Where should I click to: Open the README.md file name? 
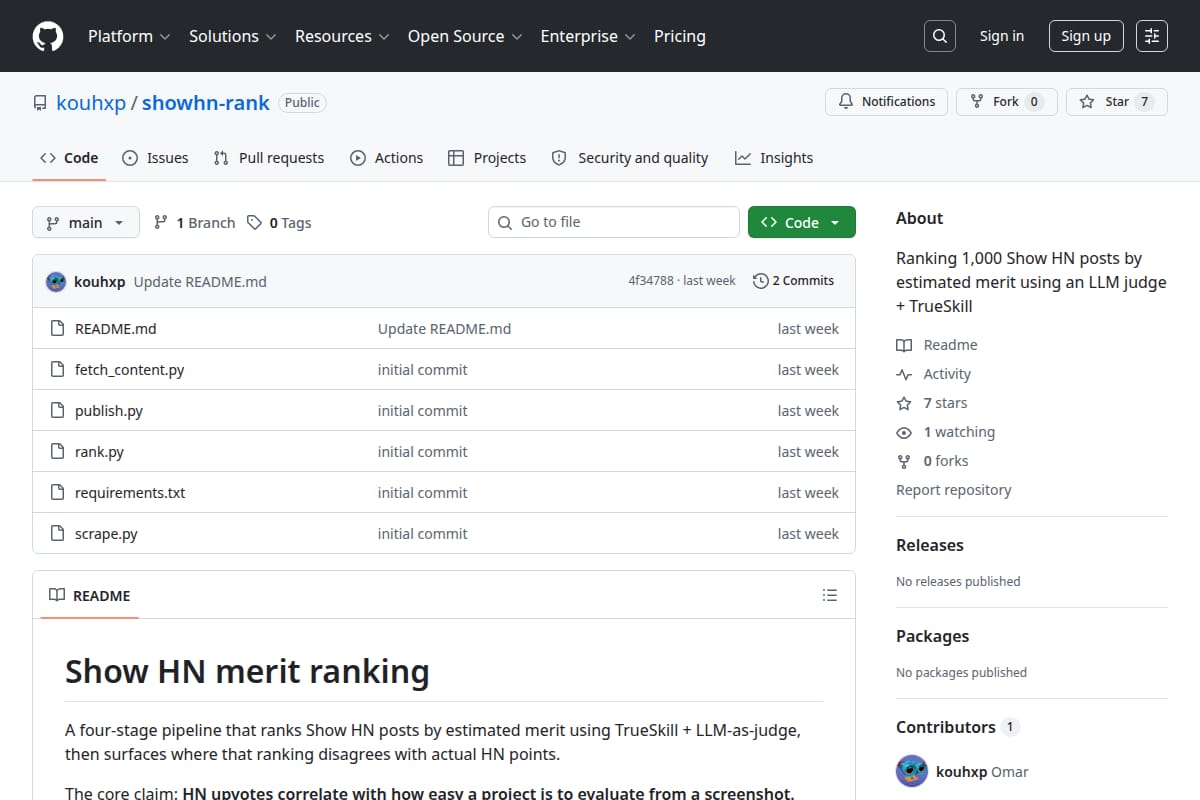click(x=116, y=329)
